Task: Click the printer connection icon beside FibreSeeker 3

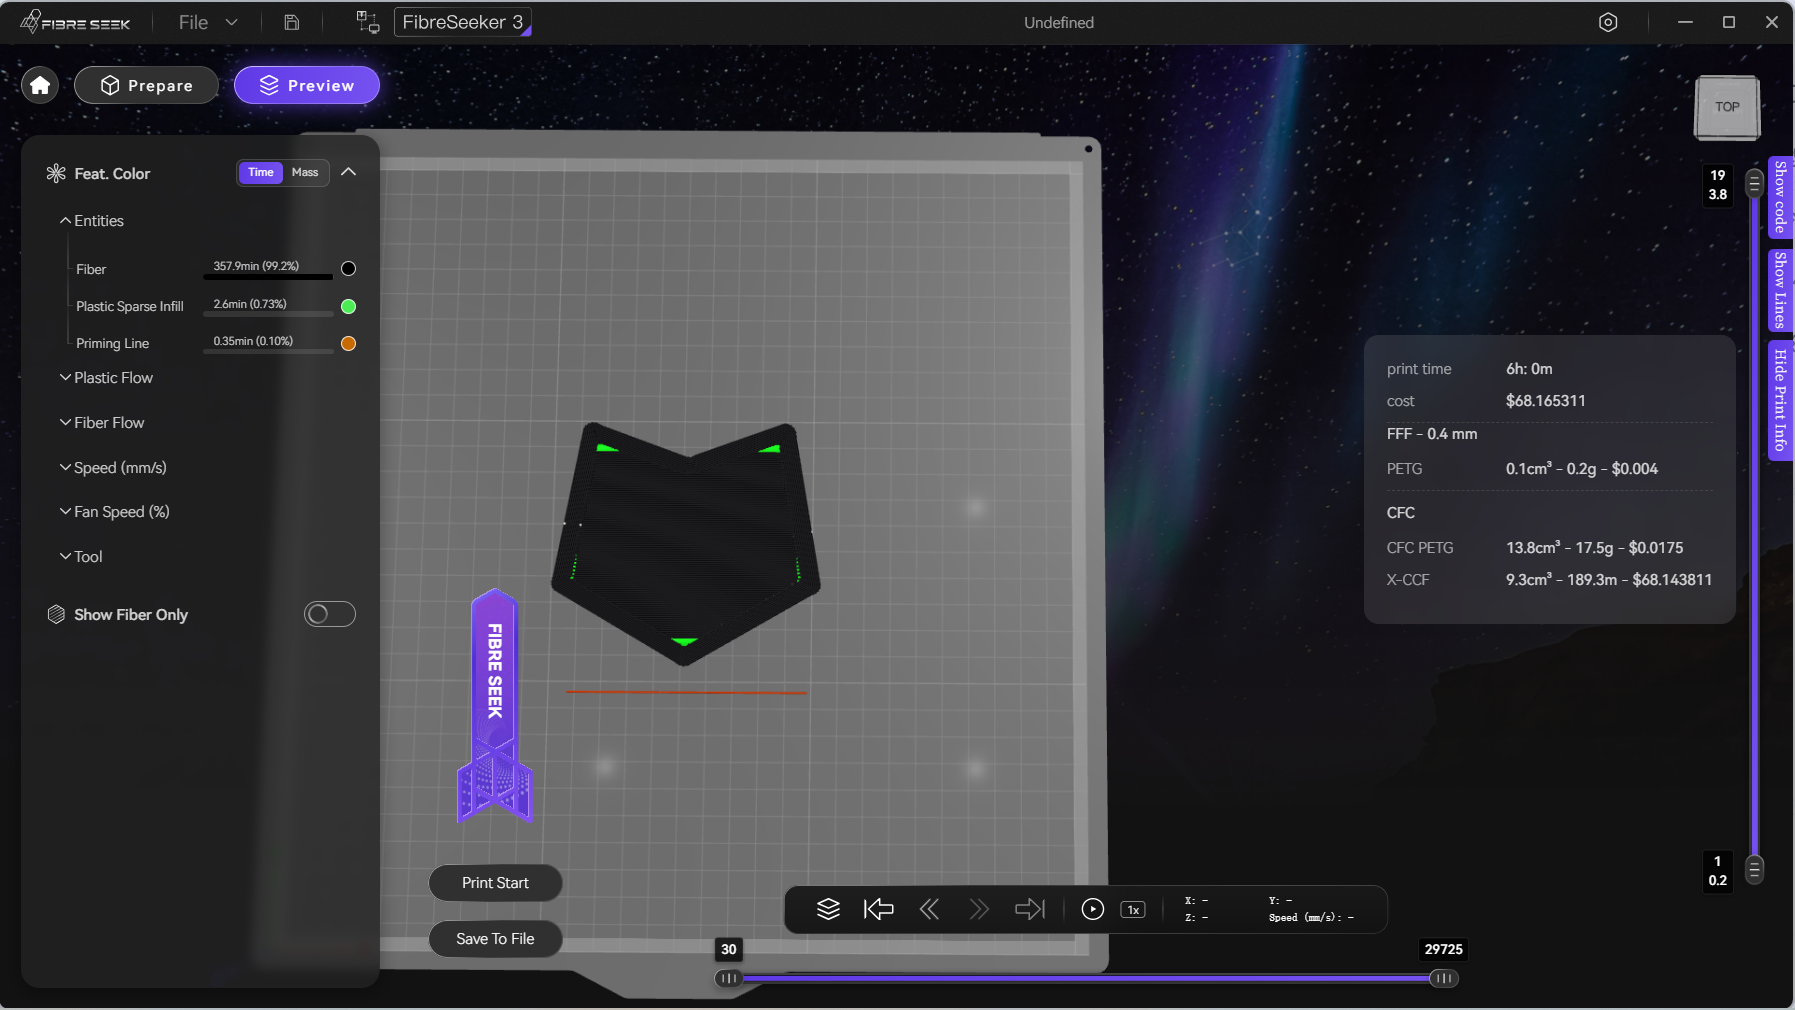Action: click(368, 22)
